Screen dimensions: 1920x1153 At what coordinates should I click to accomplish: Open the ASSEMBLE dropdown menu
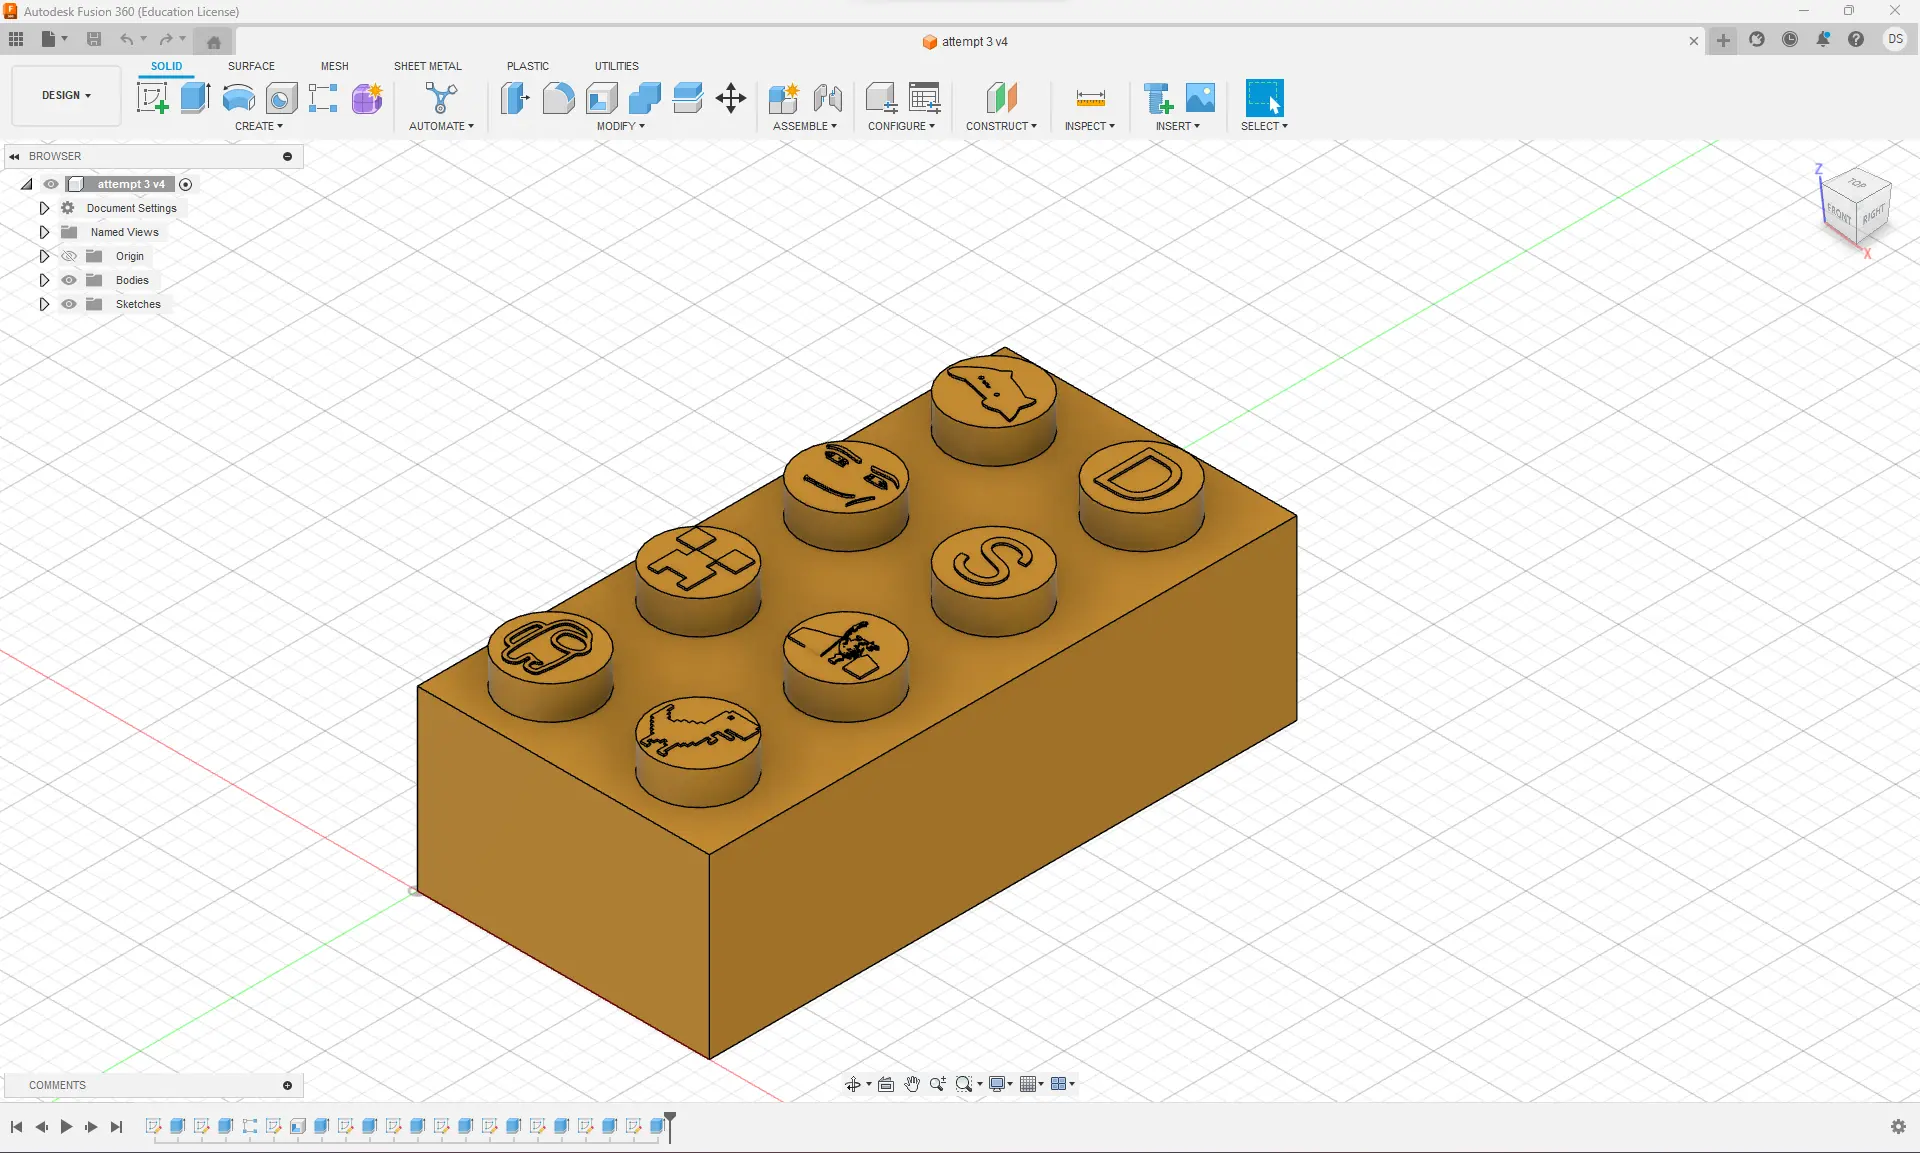click(x=805, y=126)
